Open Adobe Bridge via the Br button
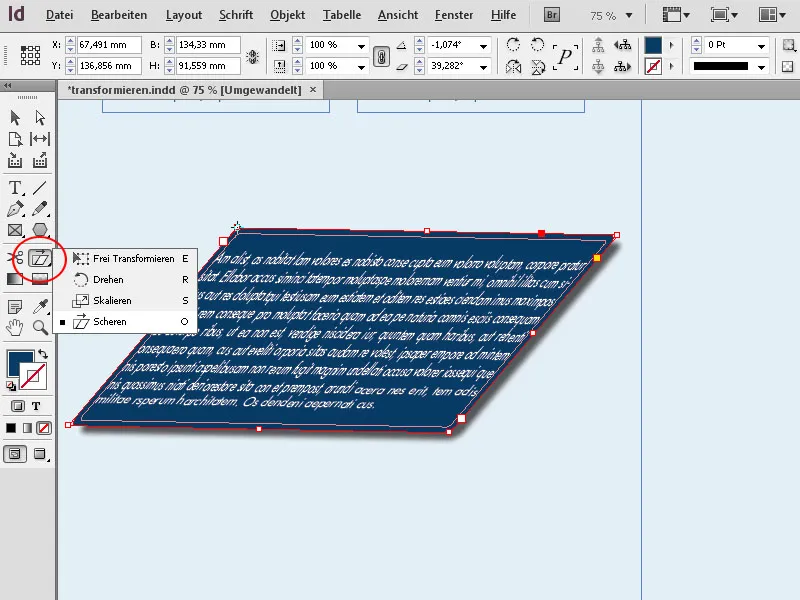The width and height of the screenshot is (800, 600). pos(550,15)
